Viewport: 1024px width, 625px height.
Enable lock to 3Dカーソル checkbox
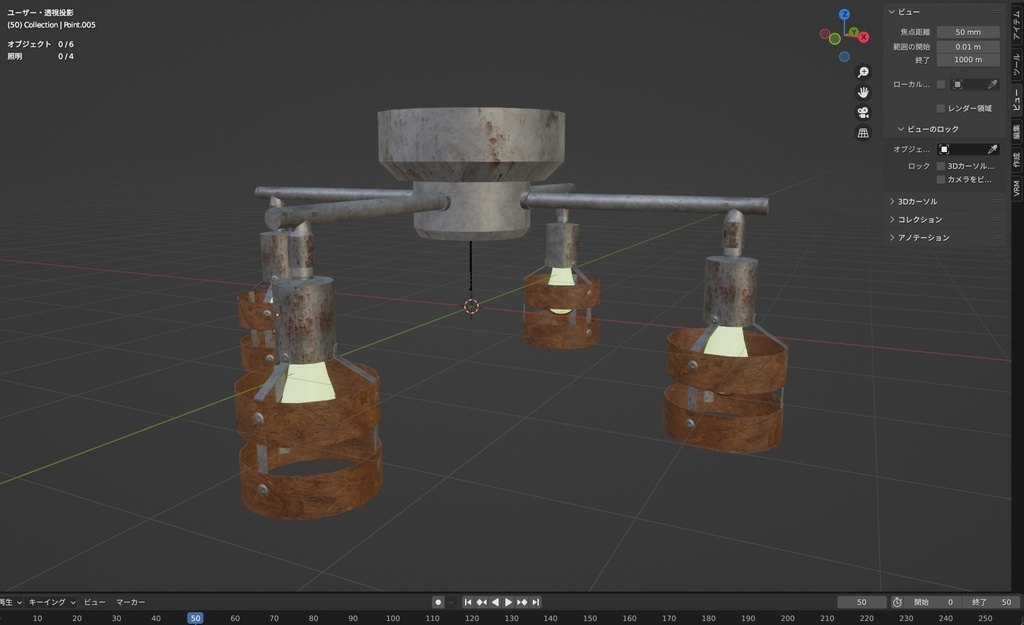[x=941, y=166]
